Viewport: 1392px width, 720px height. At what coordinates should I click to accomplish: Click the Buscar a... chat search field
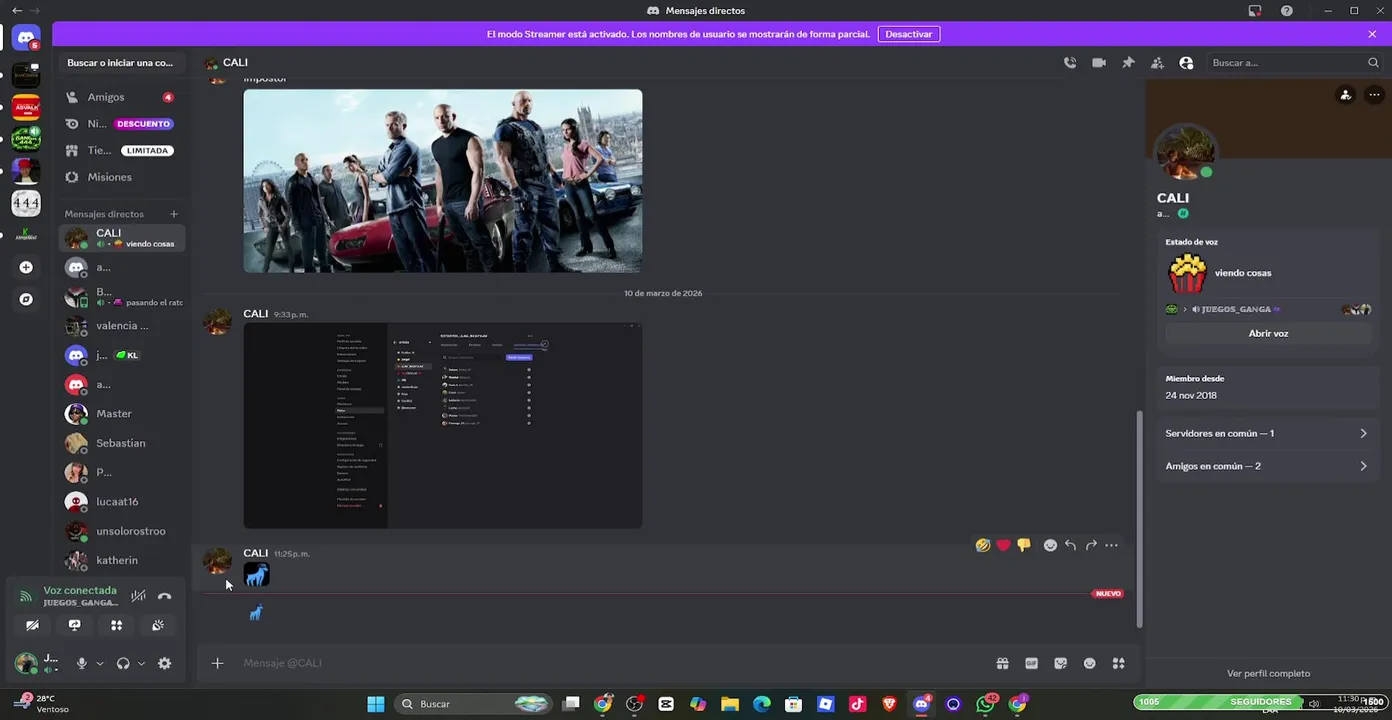[x=1295, y=62]
